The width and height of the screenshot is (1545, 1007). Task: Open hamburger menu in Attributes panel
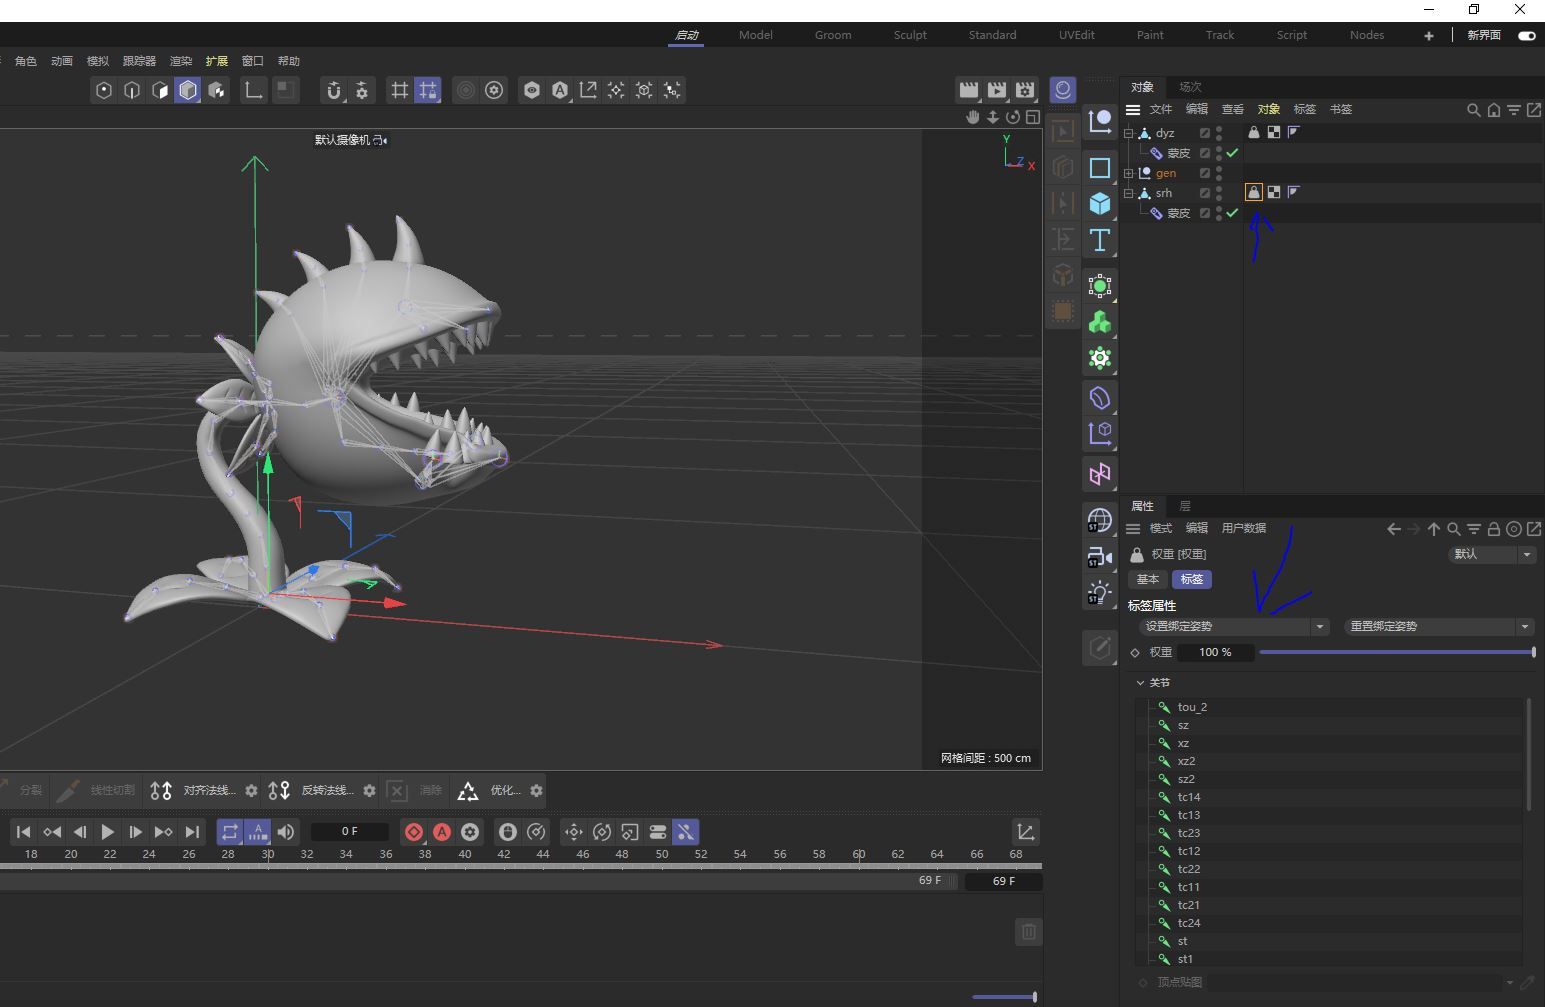pyautogui.click(x=1133, y=529)
